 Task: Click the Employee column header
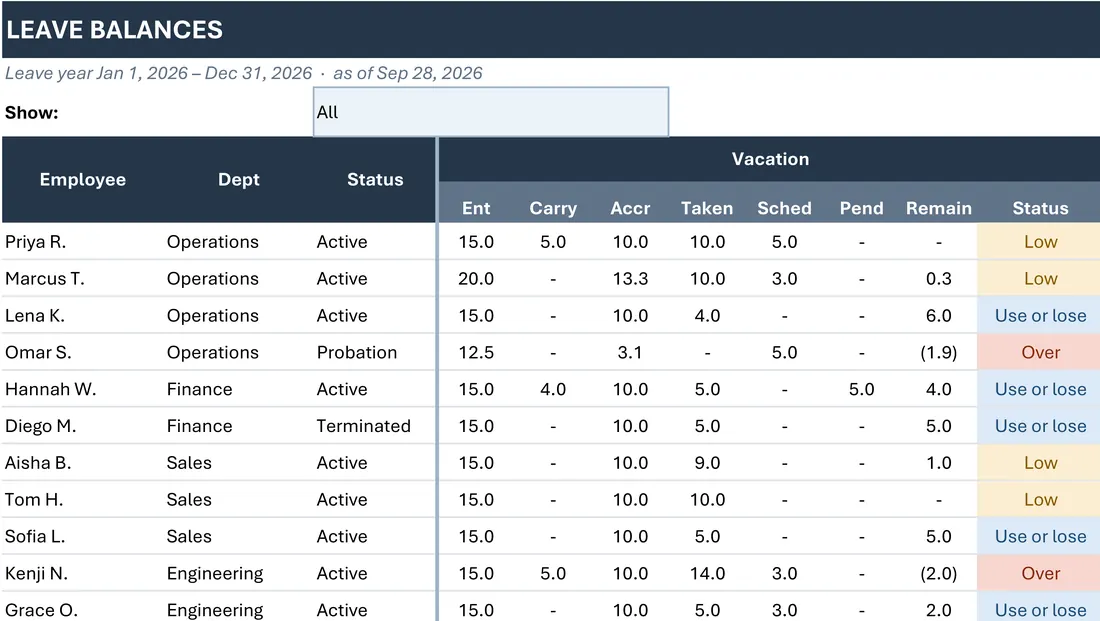(83, 180)
